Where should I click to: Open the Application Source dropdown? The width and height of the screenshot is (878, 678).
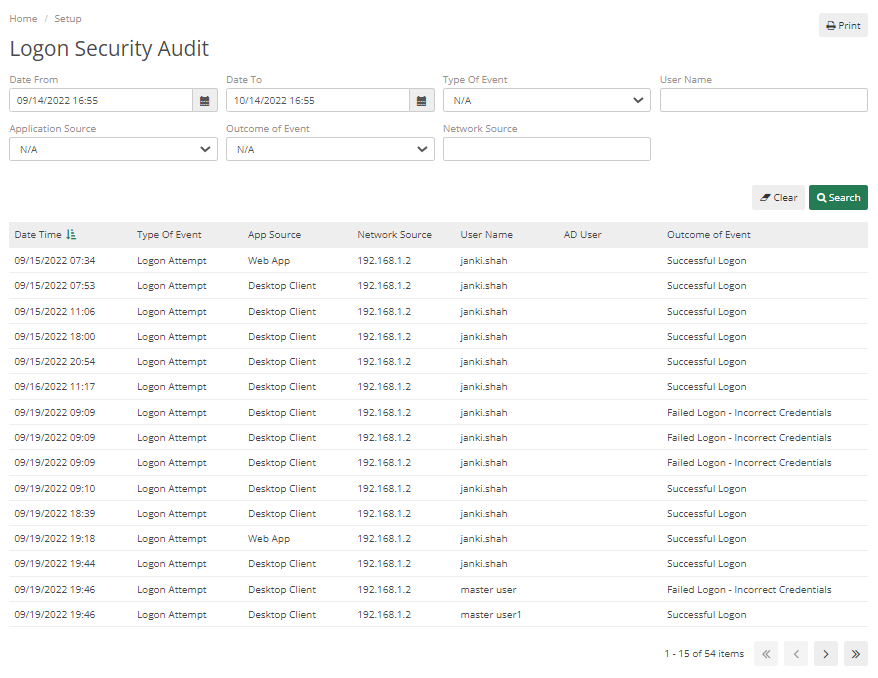pos(112,149)
